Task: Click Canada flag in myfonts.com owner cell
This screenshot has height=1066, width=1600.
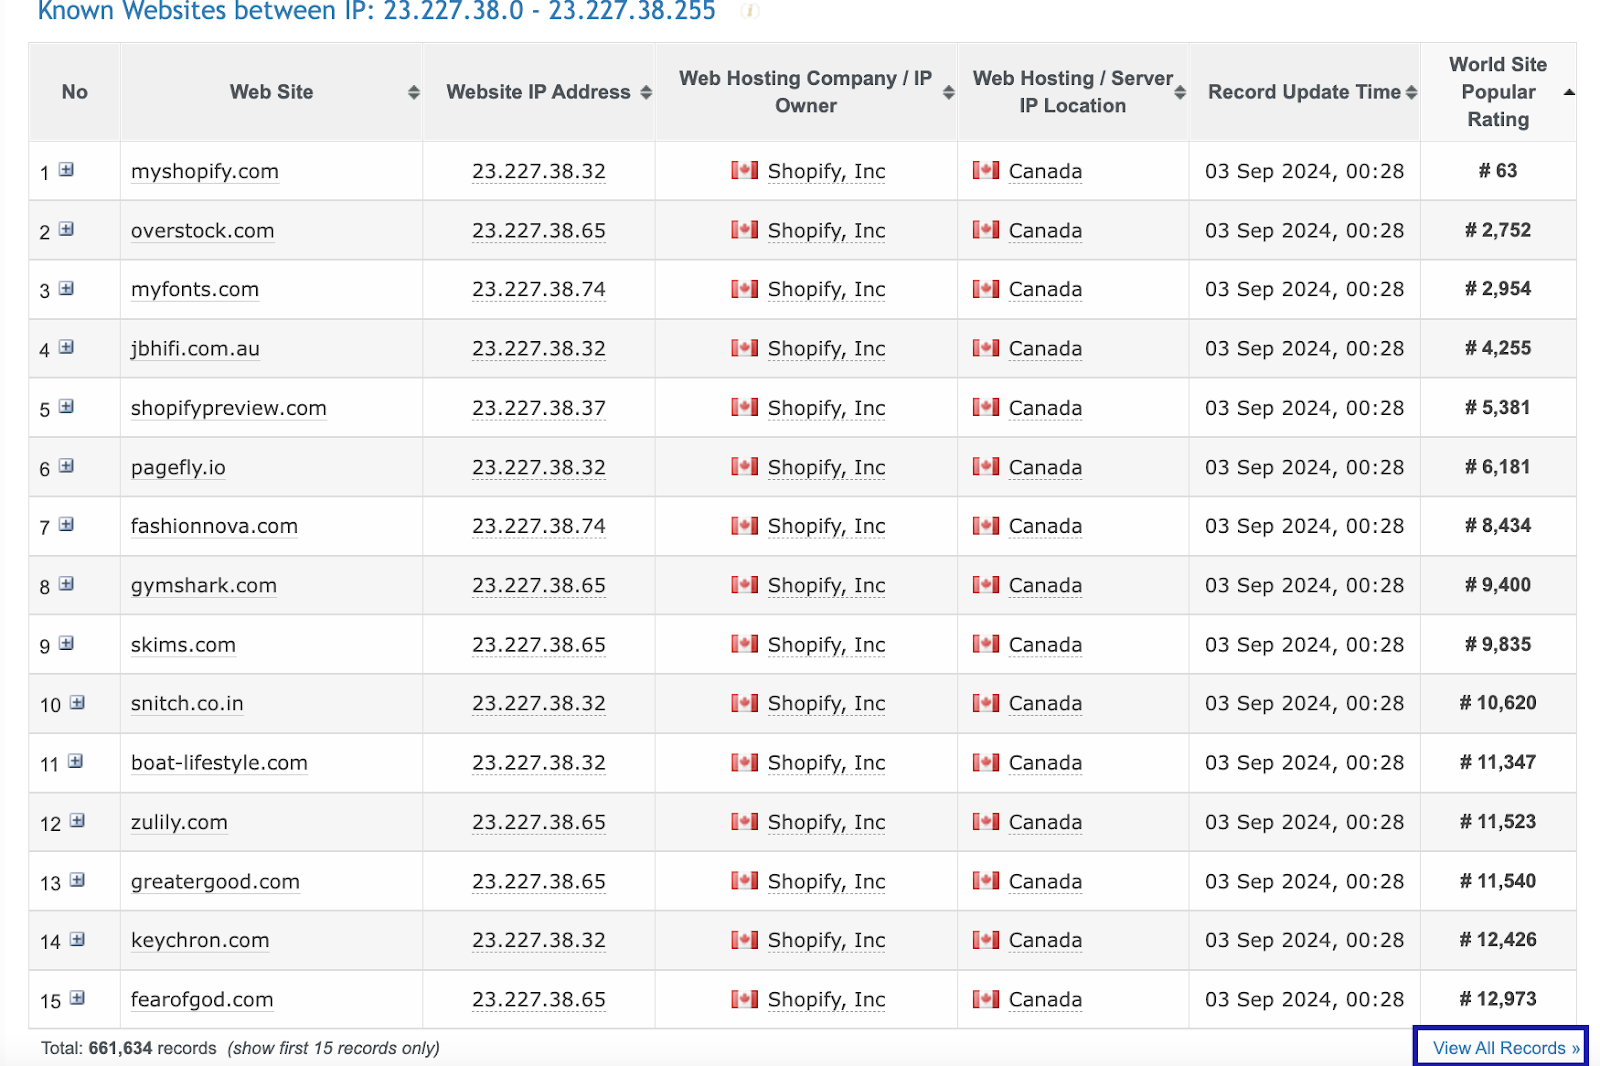Action: 744,288
